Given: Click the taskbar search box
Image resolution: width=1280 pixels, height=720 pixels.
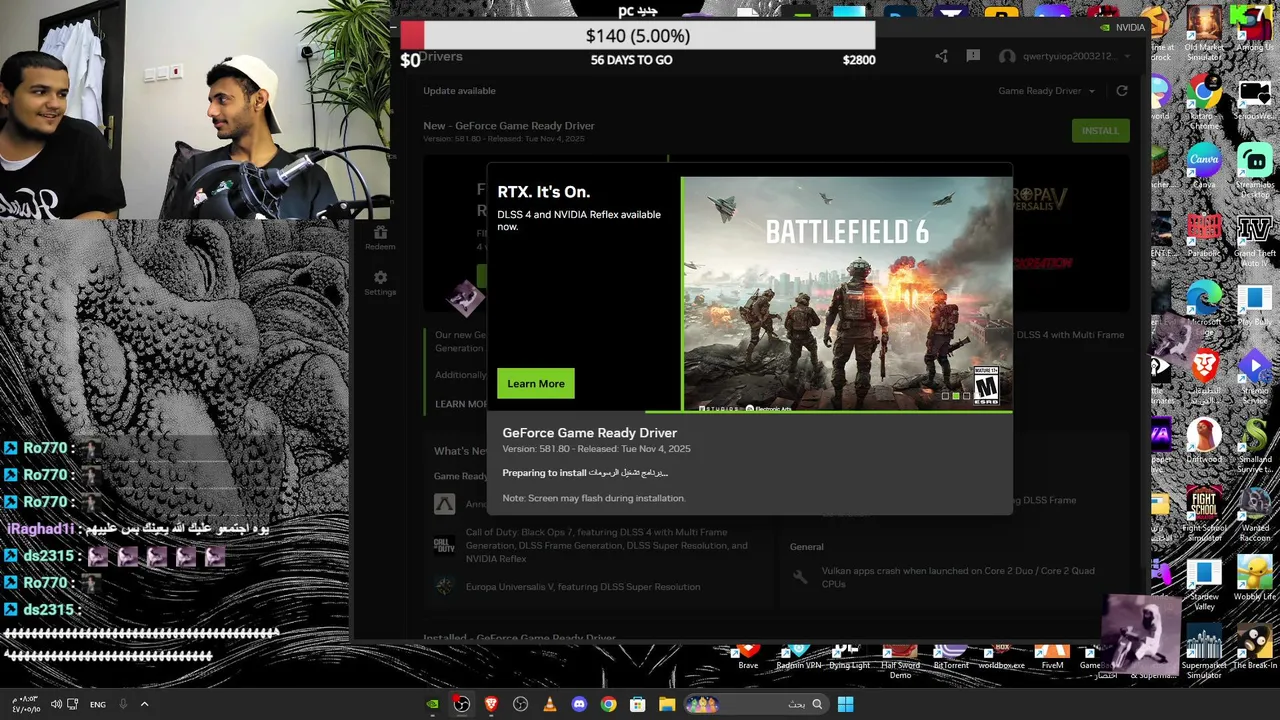Looking at the screenshot, I should coord(757,704).
